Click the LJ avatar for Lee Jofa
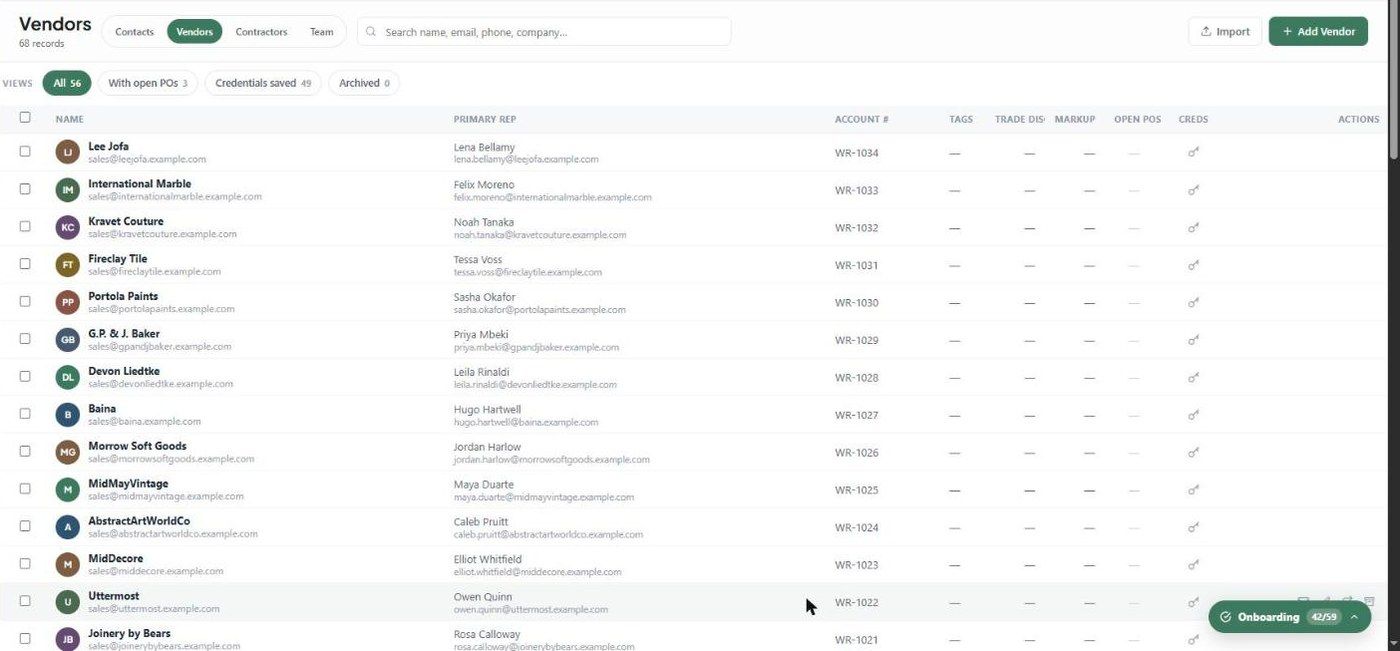 click(x=67, y=152)
